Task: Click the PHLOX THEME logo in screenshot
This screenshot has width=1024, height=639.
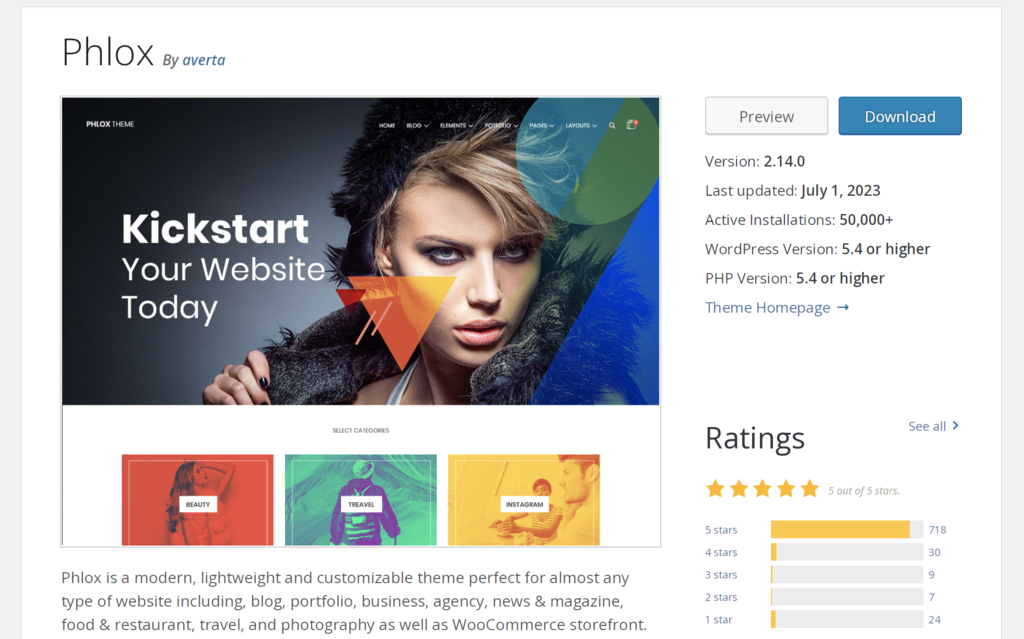Action: (x=110, y=124)
